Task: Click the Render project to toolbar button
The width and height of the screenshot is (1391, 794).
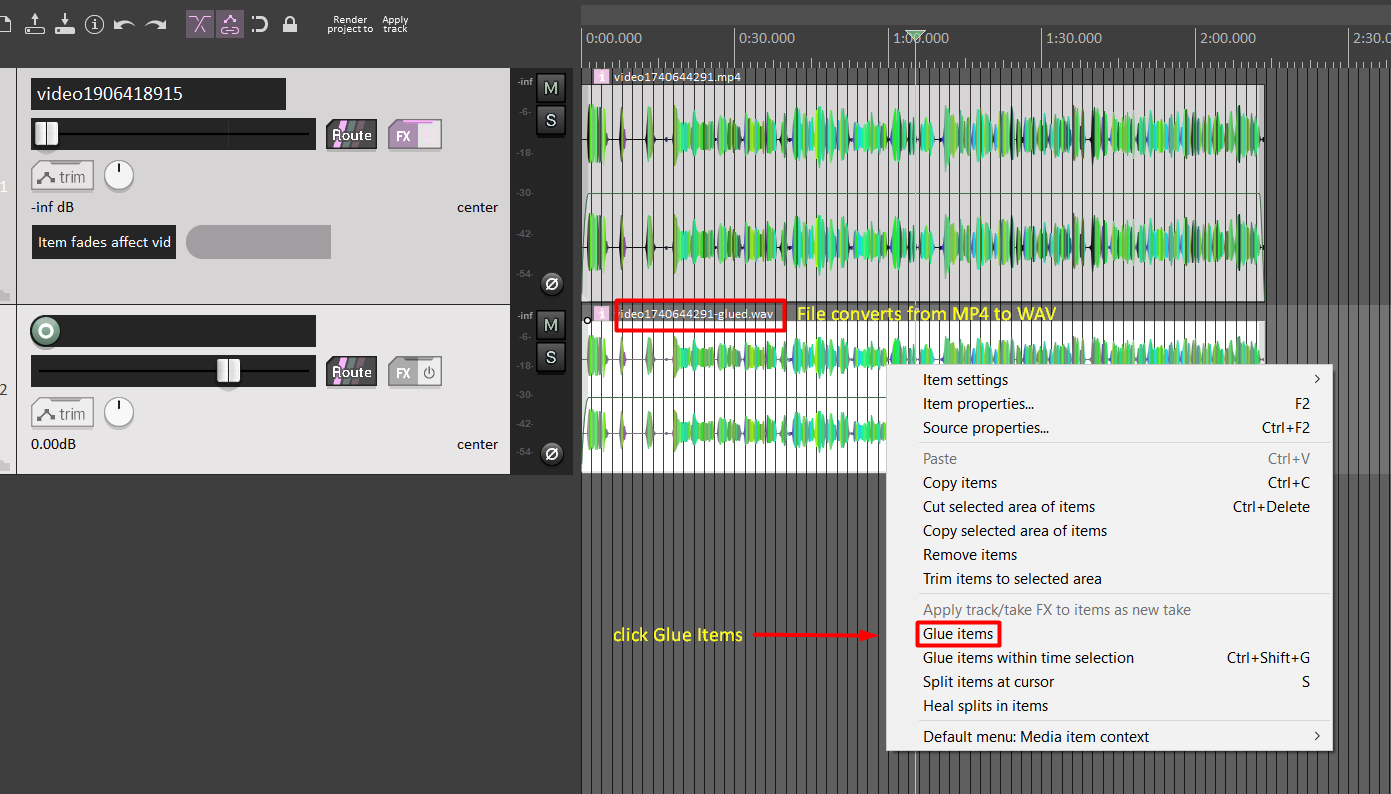Action: point(350,24)
